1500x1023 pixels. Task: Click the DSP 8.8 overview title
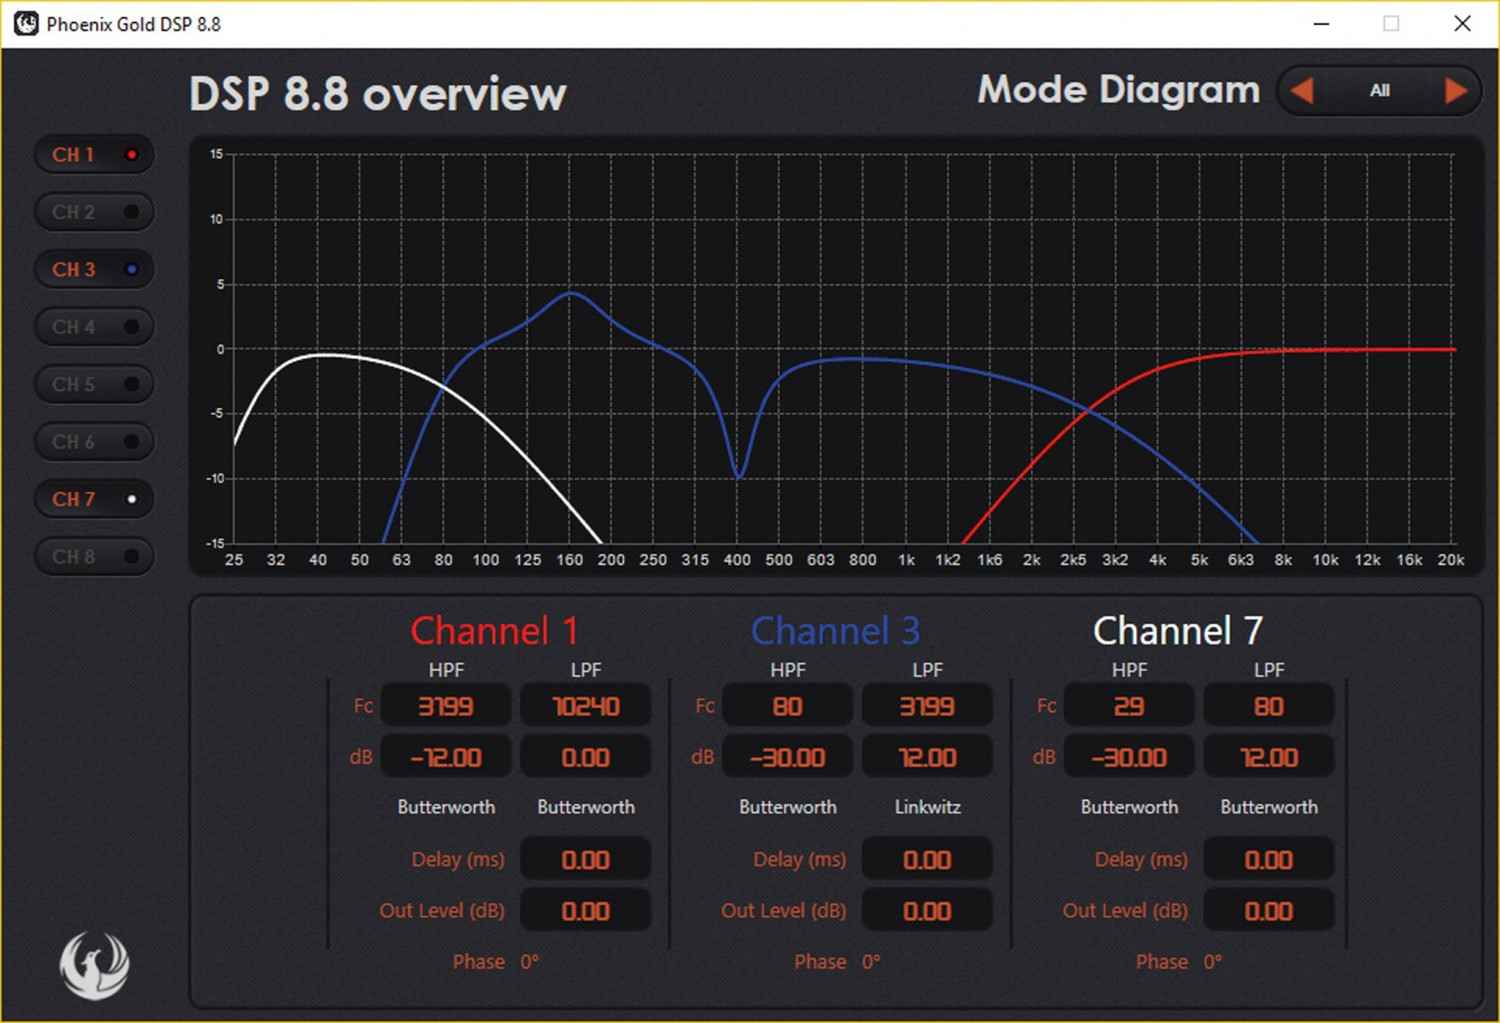(378, 94)
